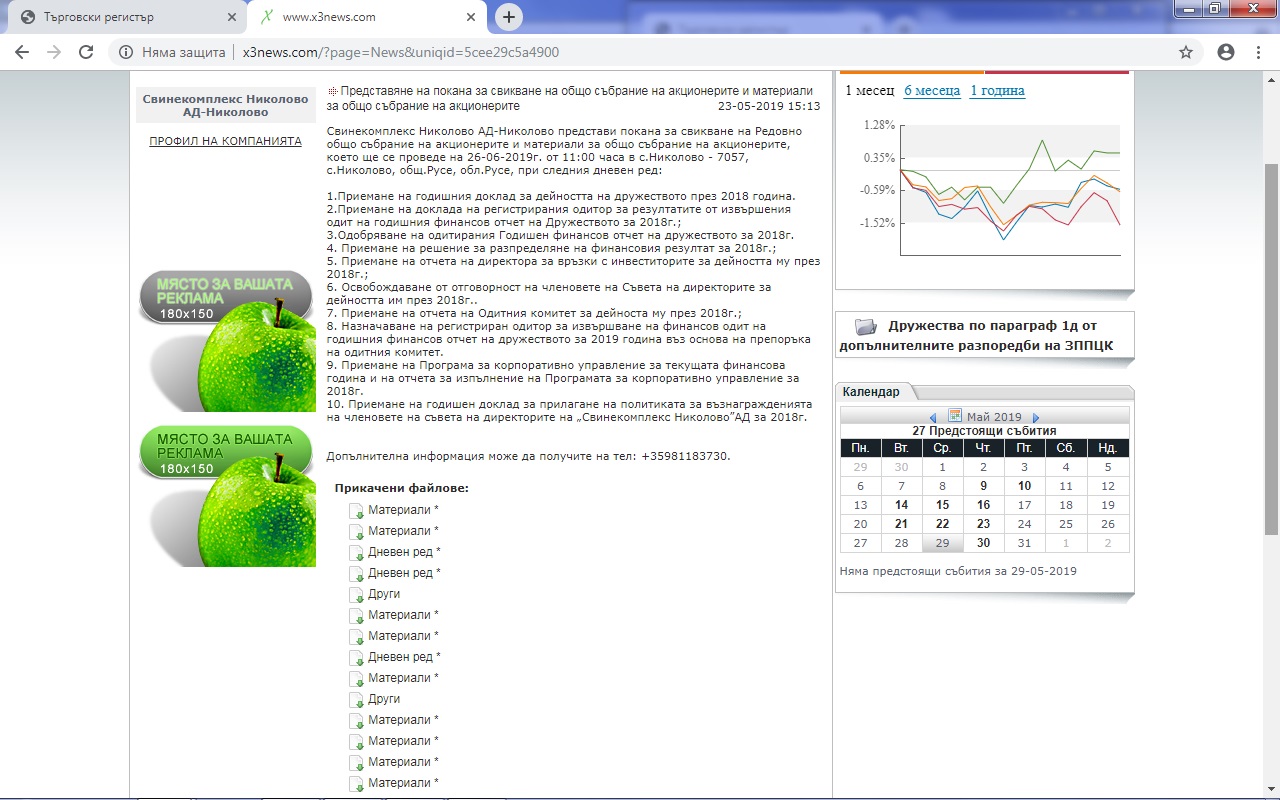Screen dimensions: 1280x800
Task: Download the first Материали attached file
Action: tap(403, 510)
